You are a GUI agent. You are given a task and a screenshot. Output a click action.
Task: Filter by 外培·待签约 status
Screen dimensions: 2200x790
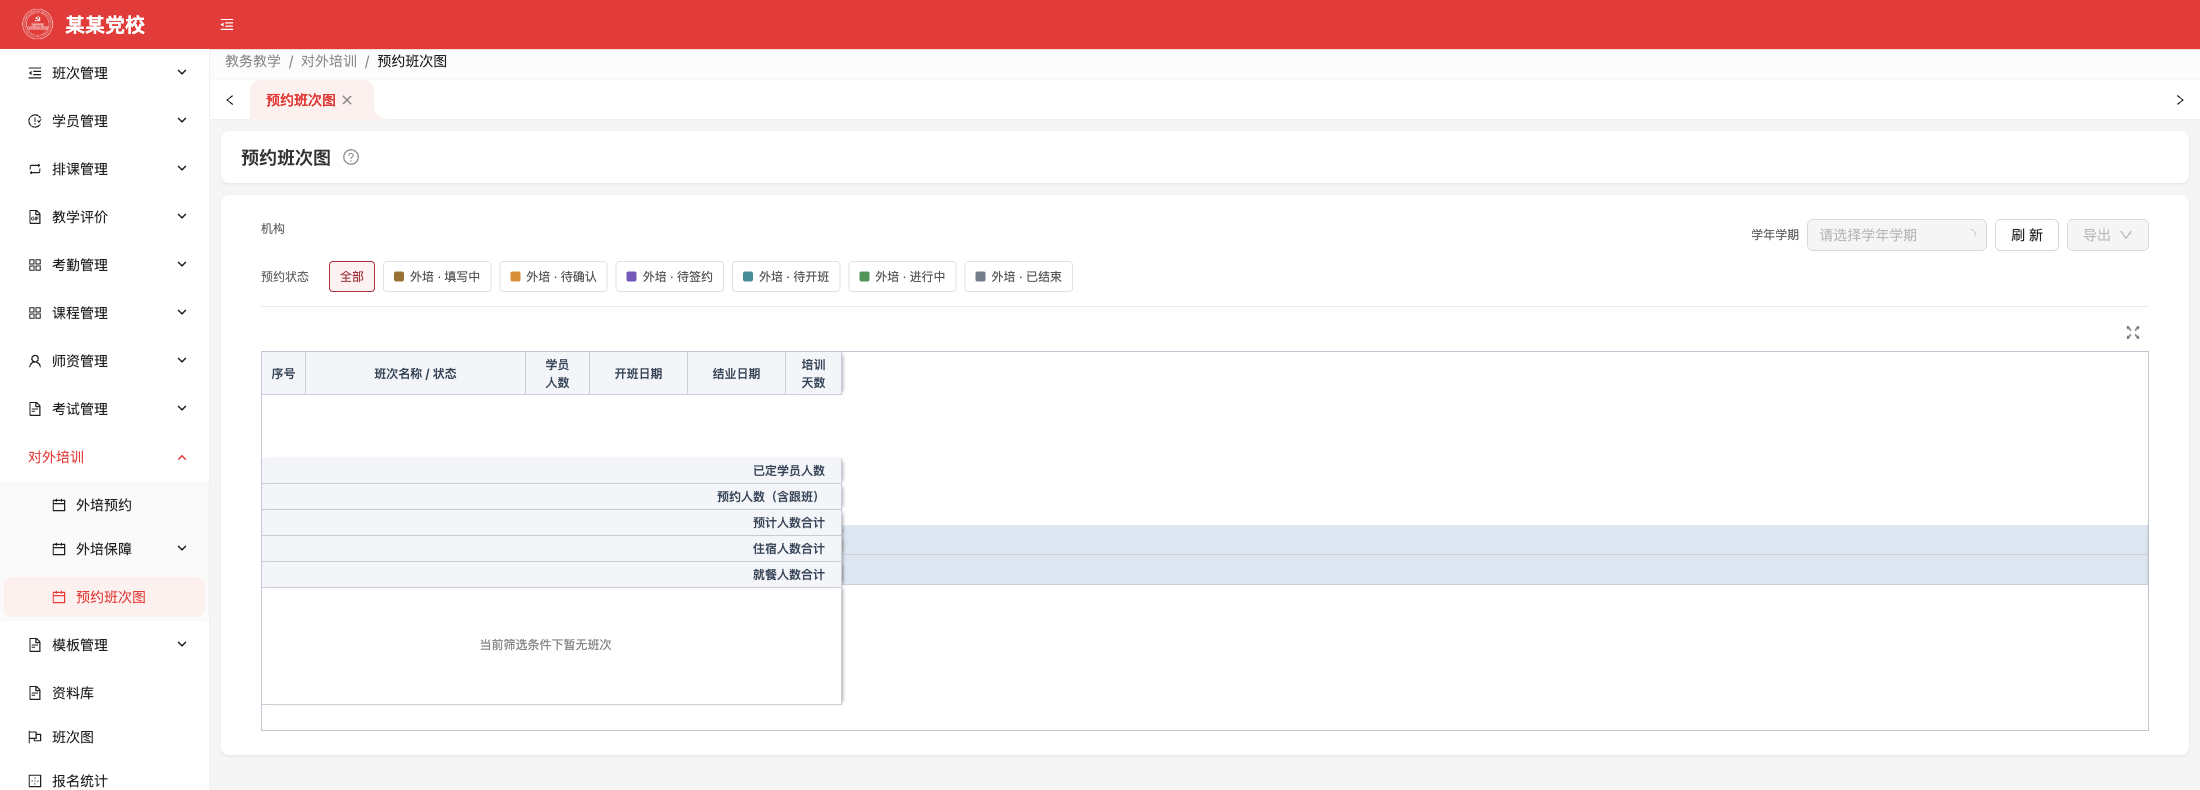tap(670, 277)
